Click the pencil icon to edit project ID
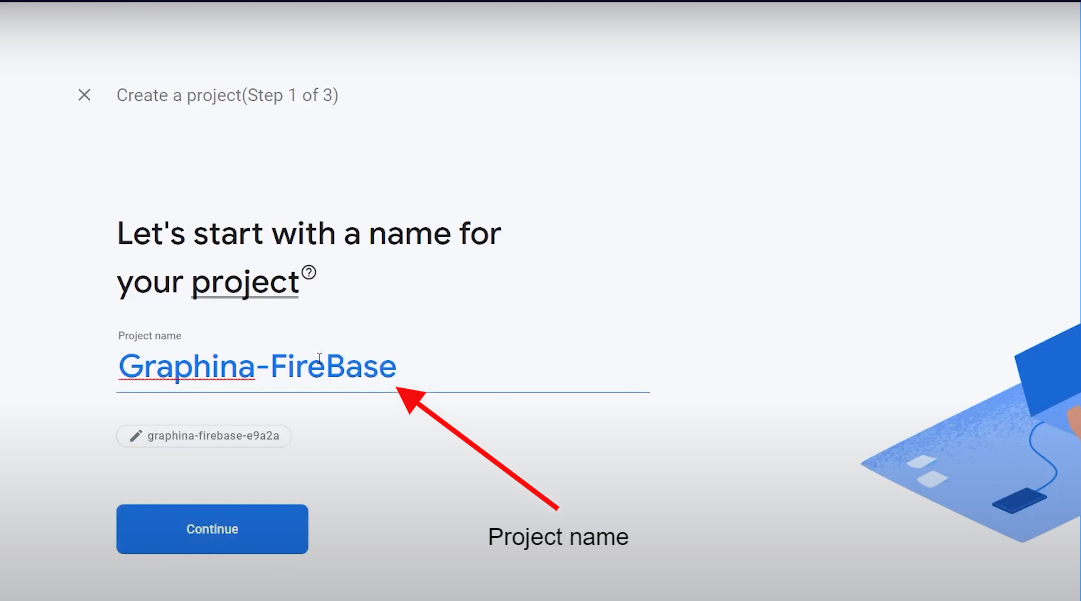The width and height of the screenshot is (1081, 601). [136, 436]
